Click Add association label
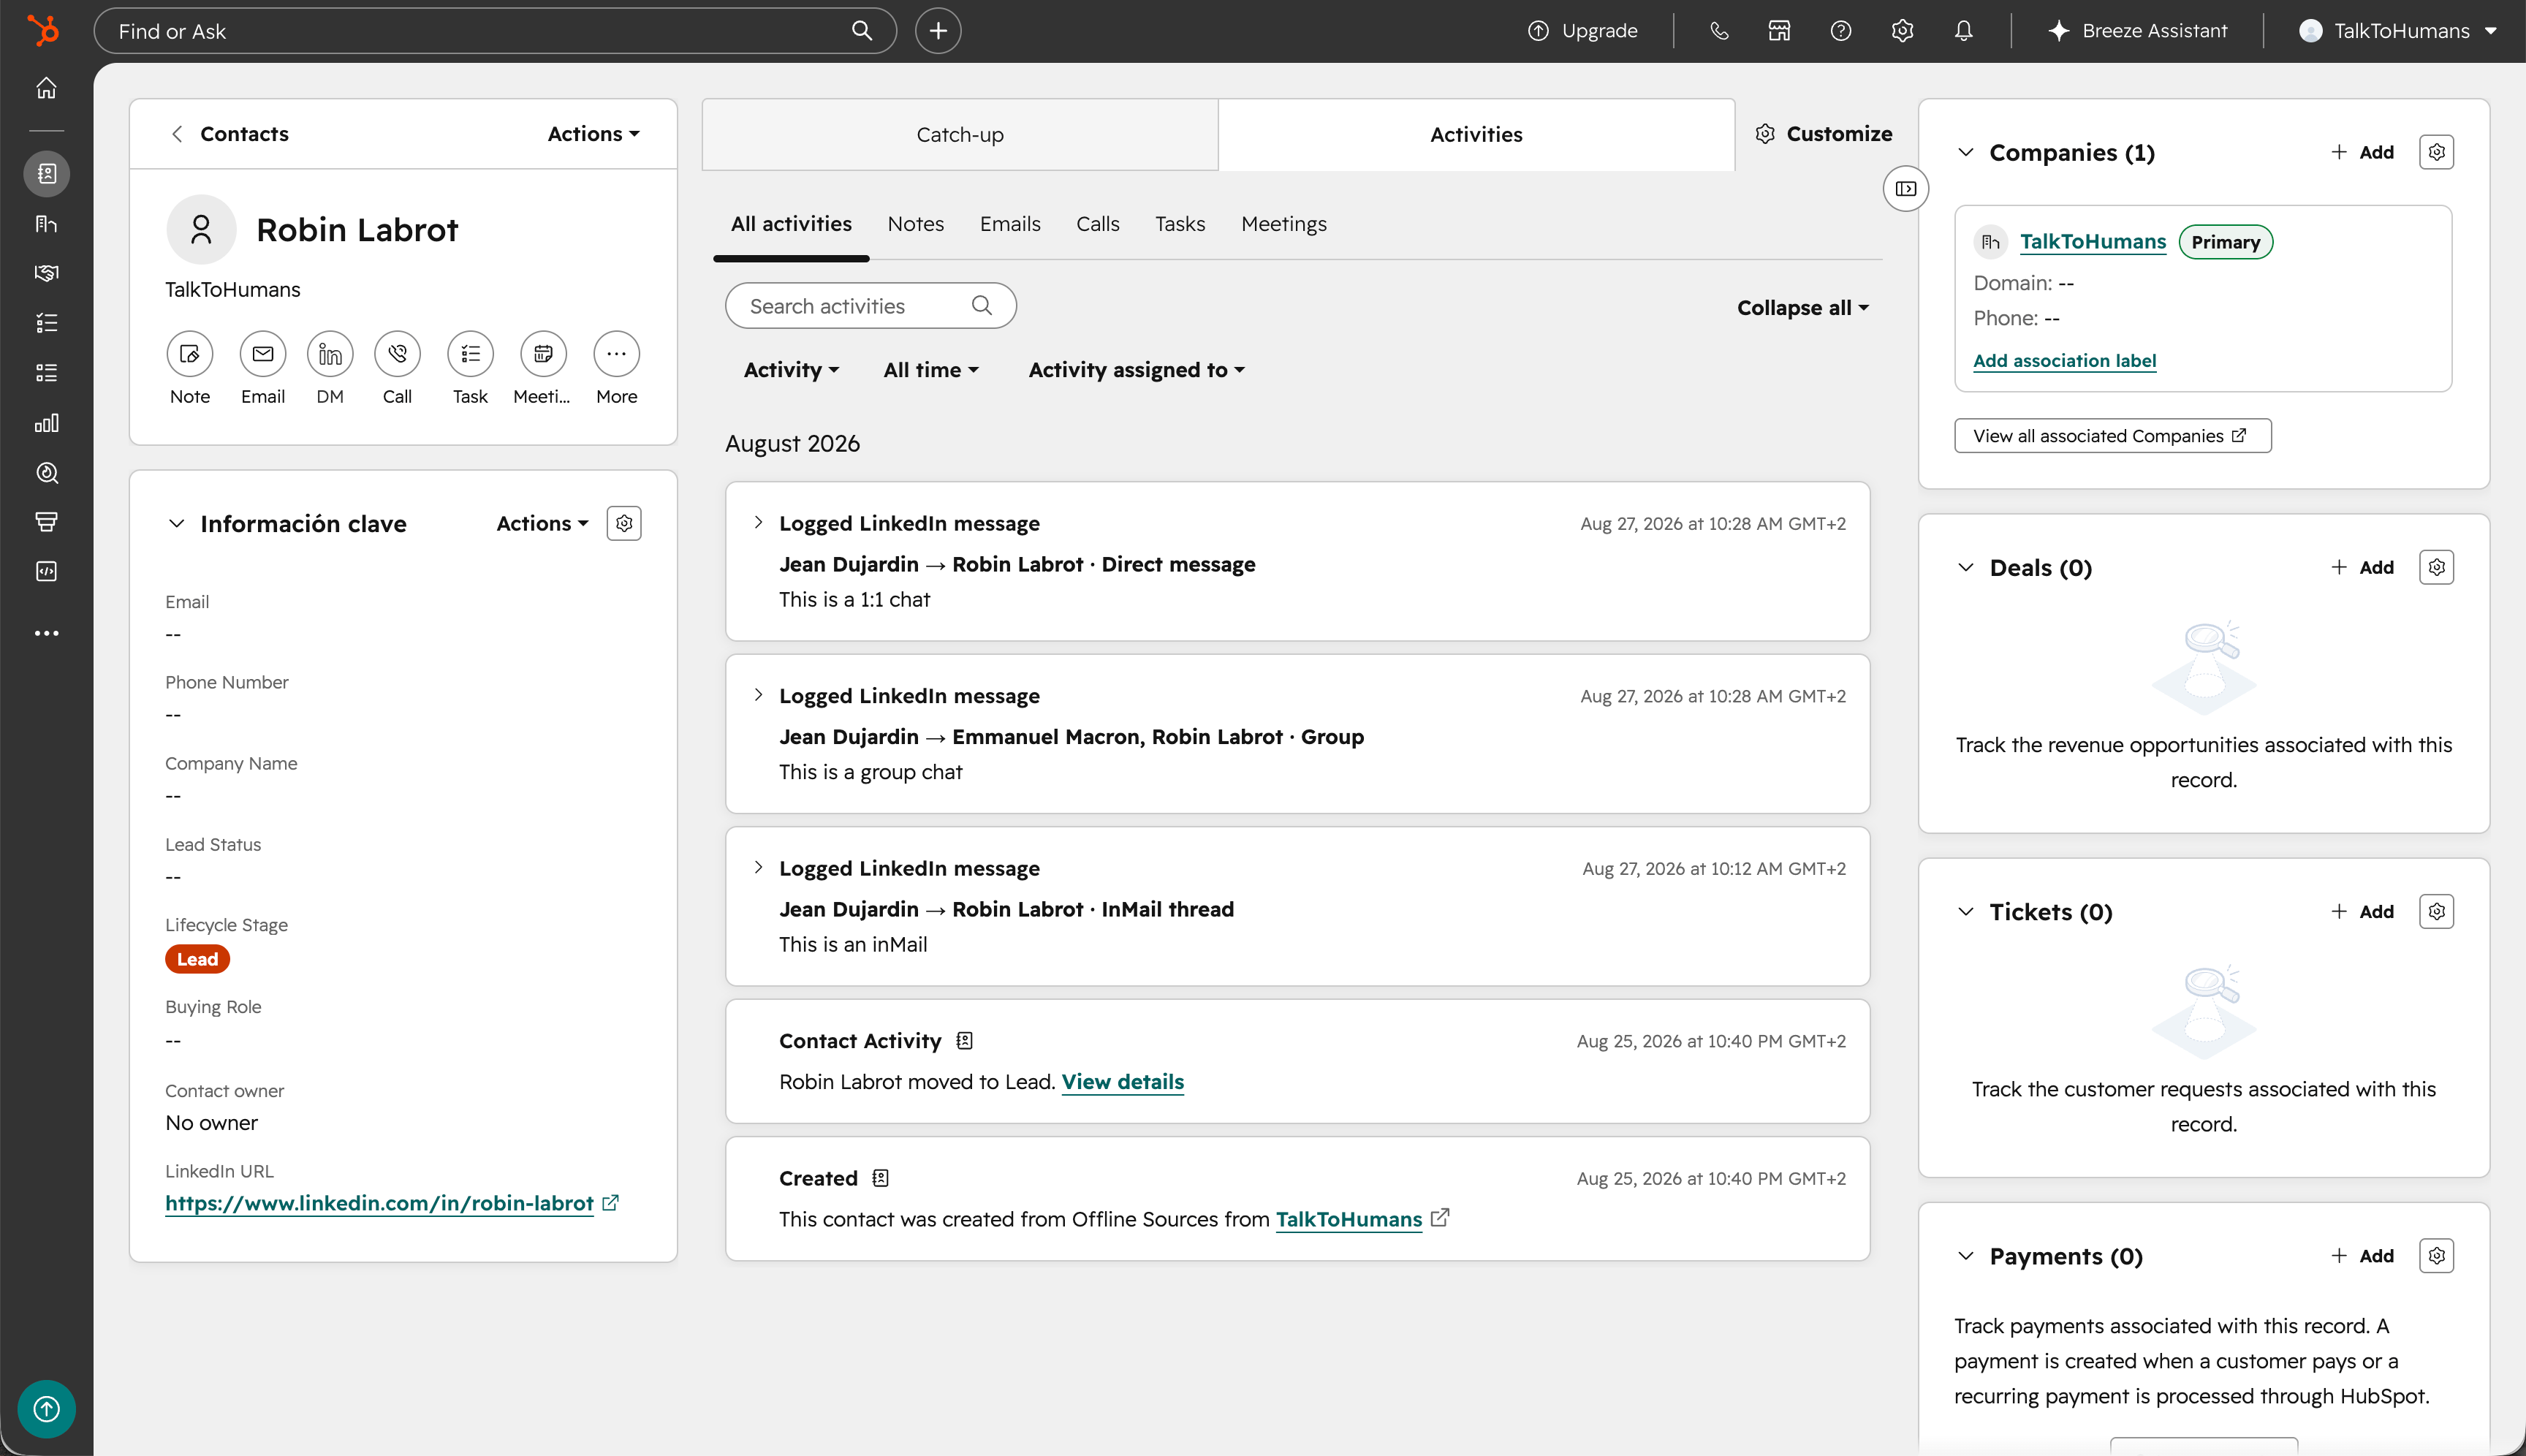 [2064, 361]
